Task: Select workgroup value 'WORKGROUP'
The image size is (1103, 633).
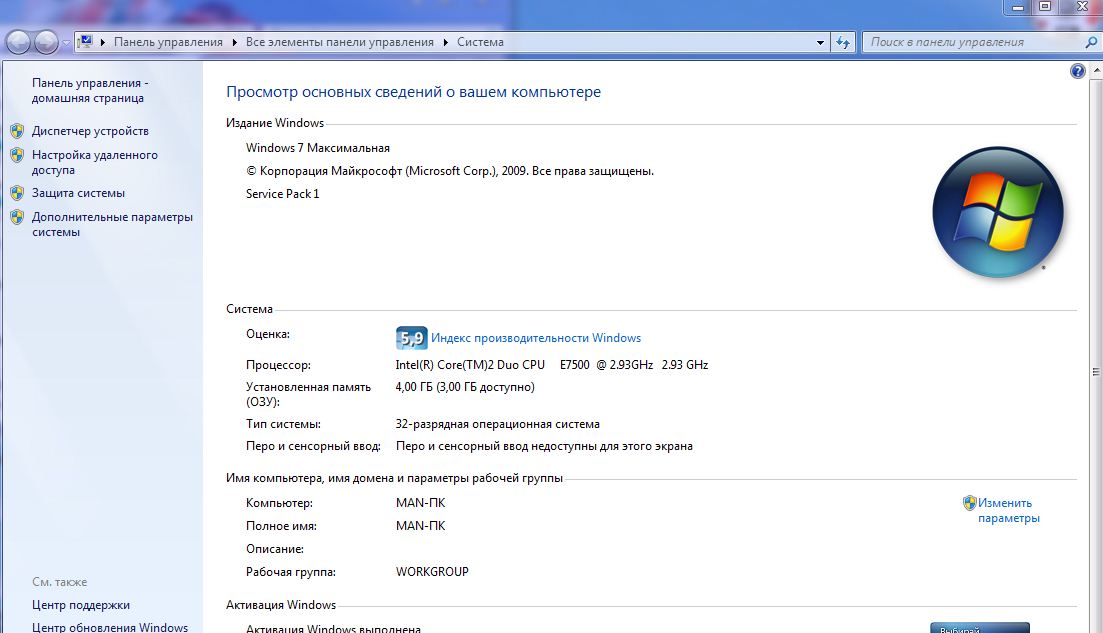Action: pyautogui.click(x=432, y=572)
